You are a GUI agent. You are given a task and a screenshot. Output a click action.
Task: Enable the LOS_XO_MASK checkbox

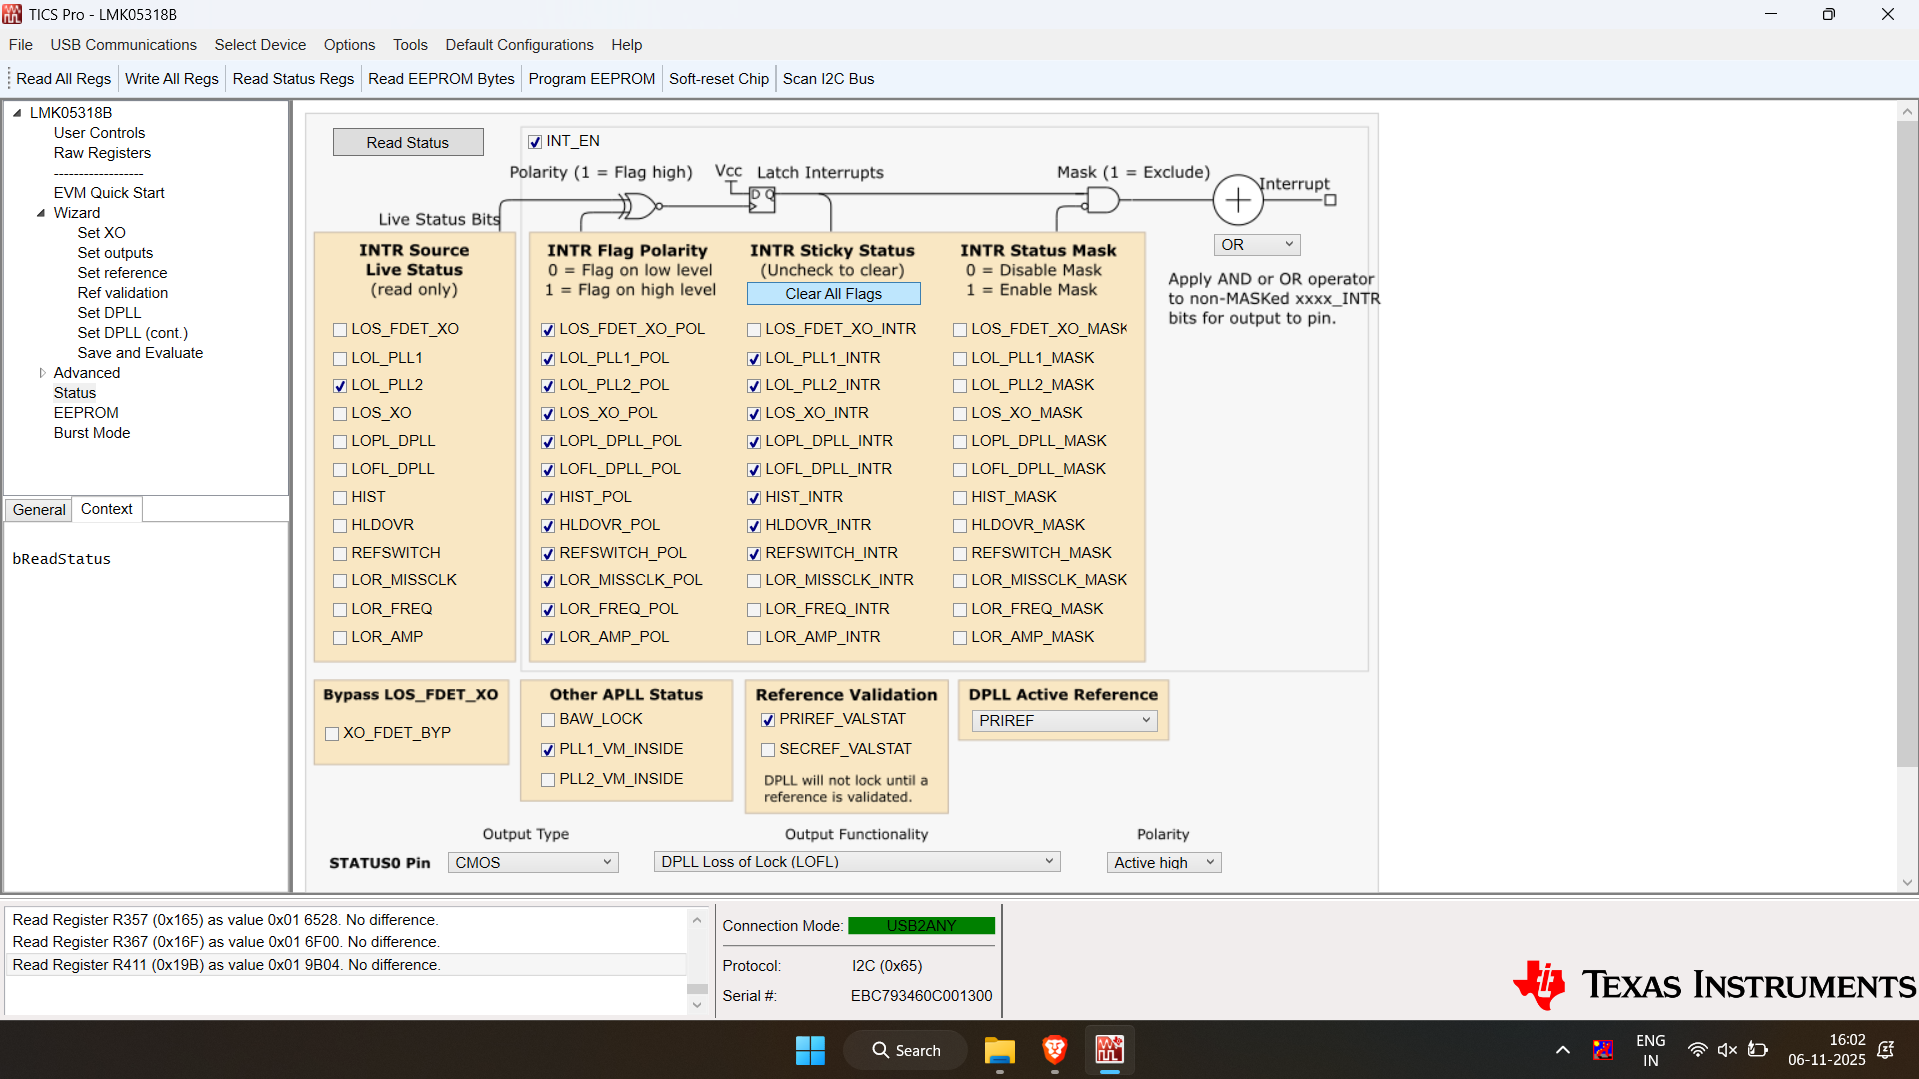click(x=960, y=413)
